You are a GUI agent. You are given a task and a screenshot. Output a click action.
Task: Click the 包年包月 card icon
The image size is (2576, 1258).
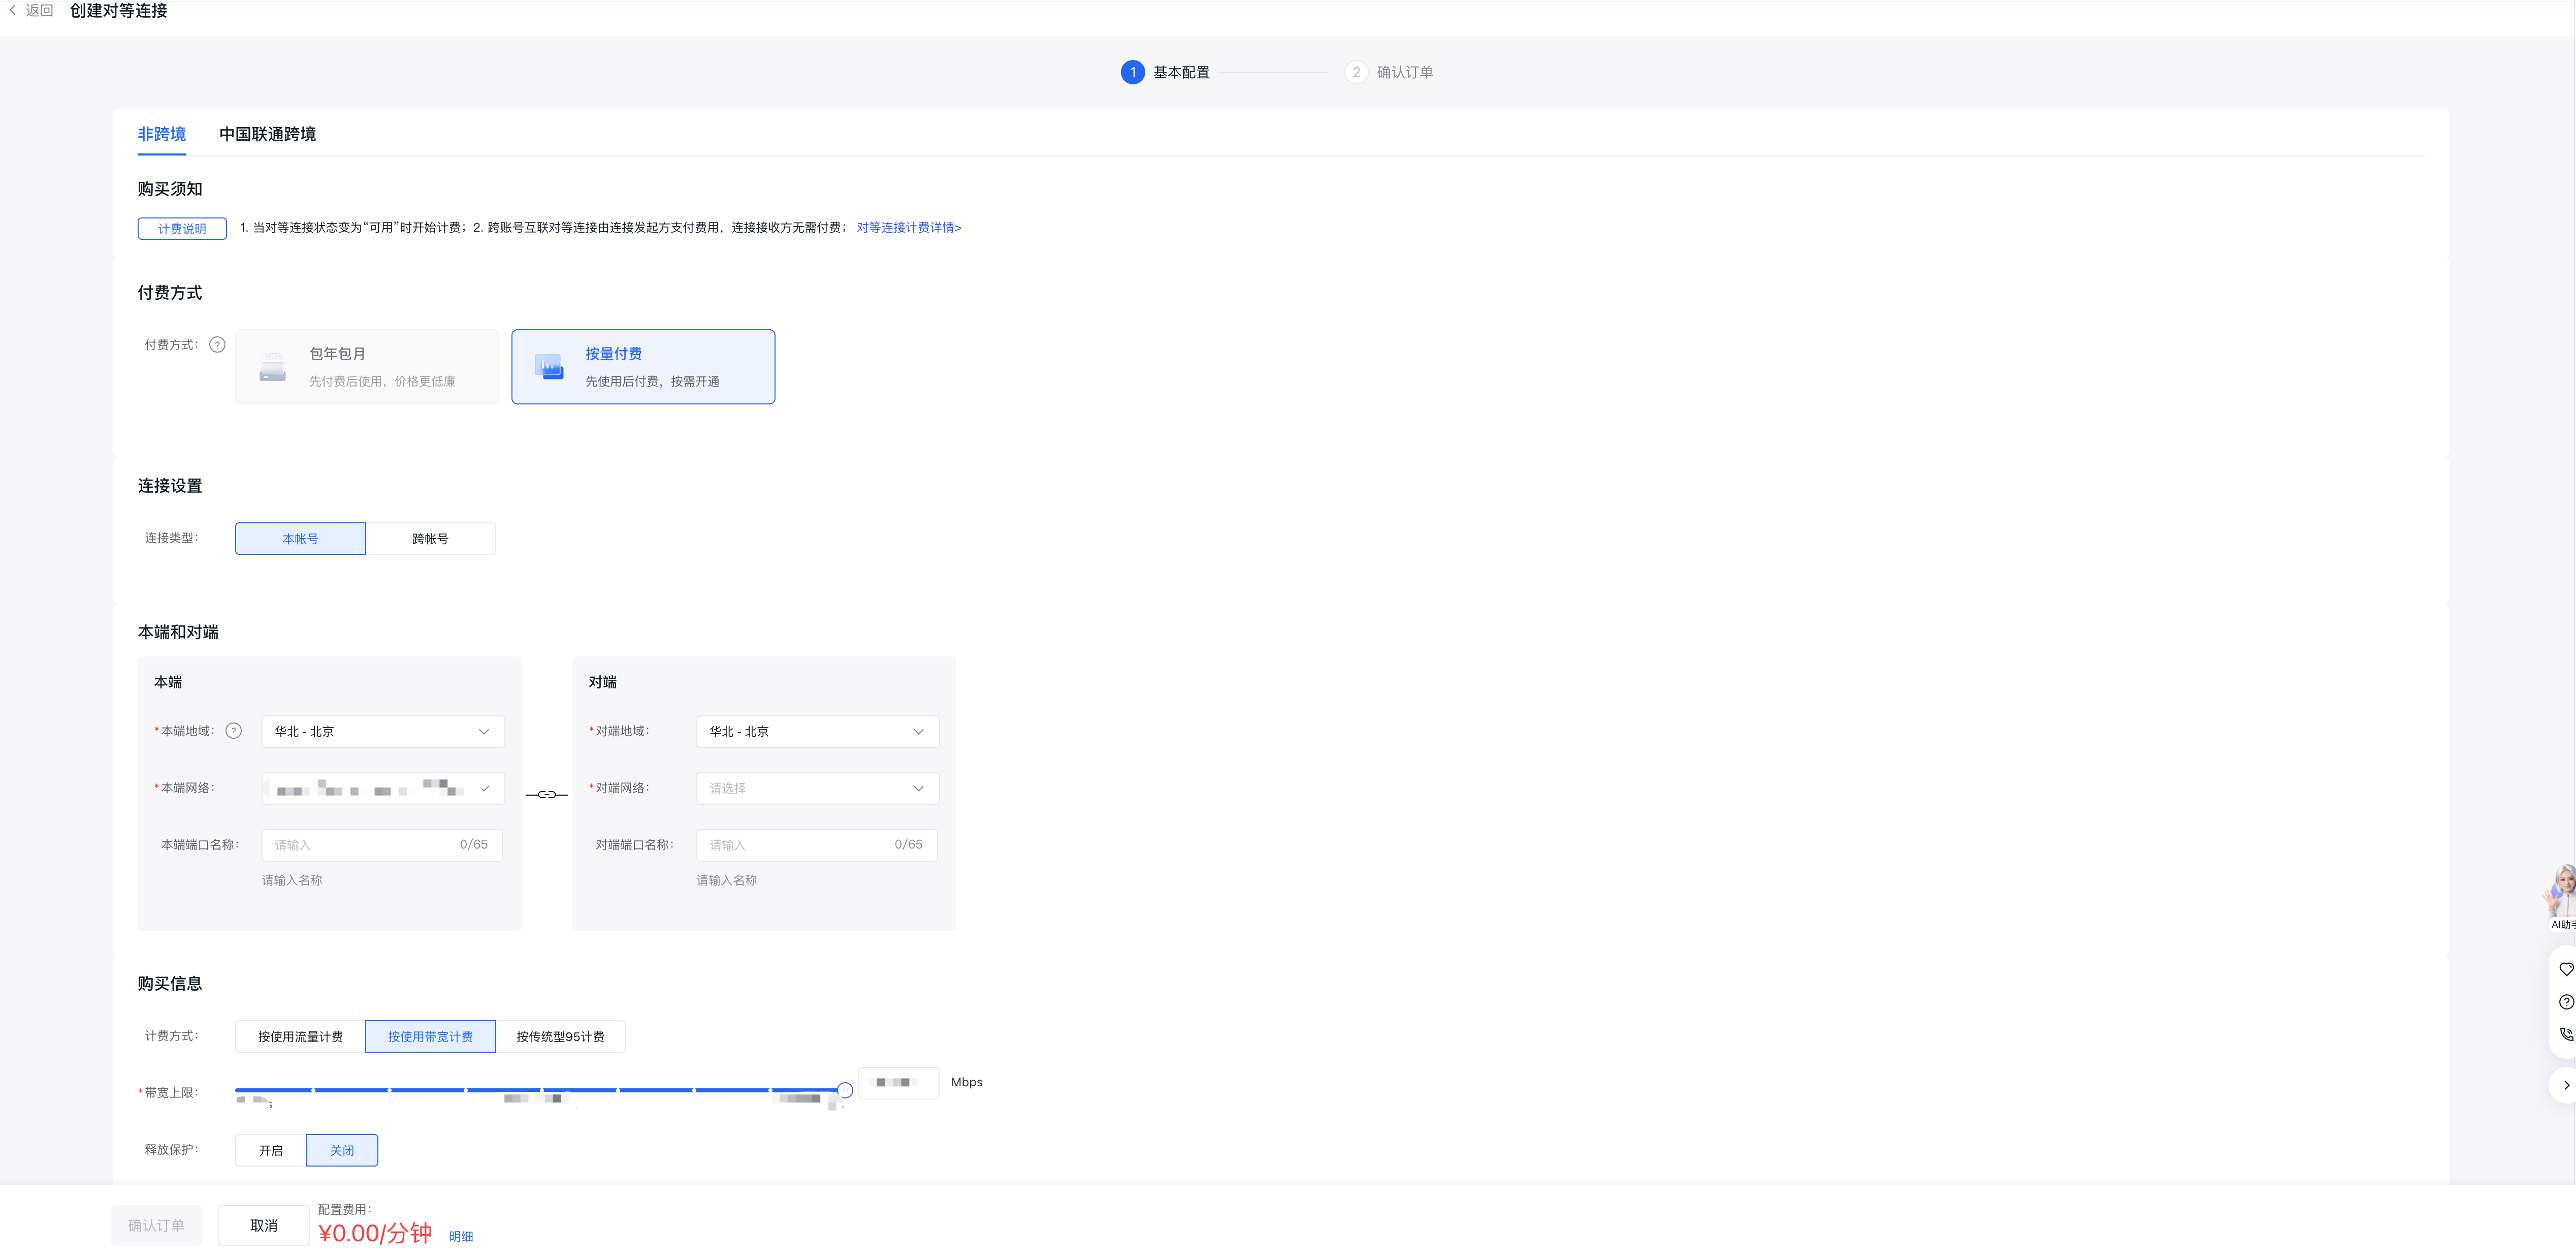point(273,367)
